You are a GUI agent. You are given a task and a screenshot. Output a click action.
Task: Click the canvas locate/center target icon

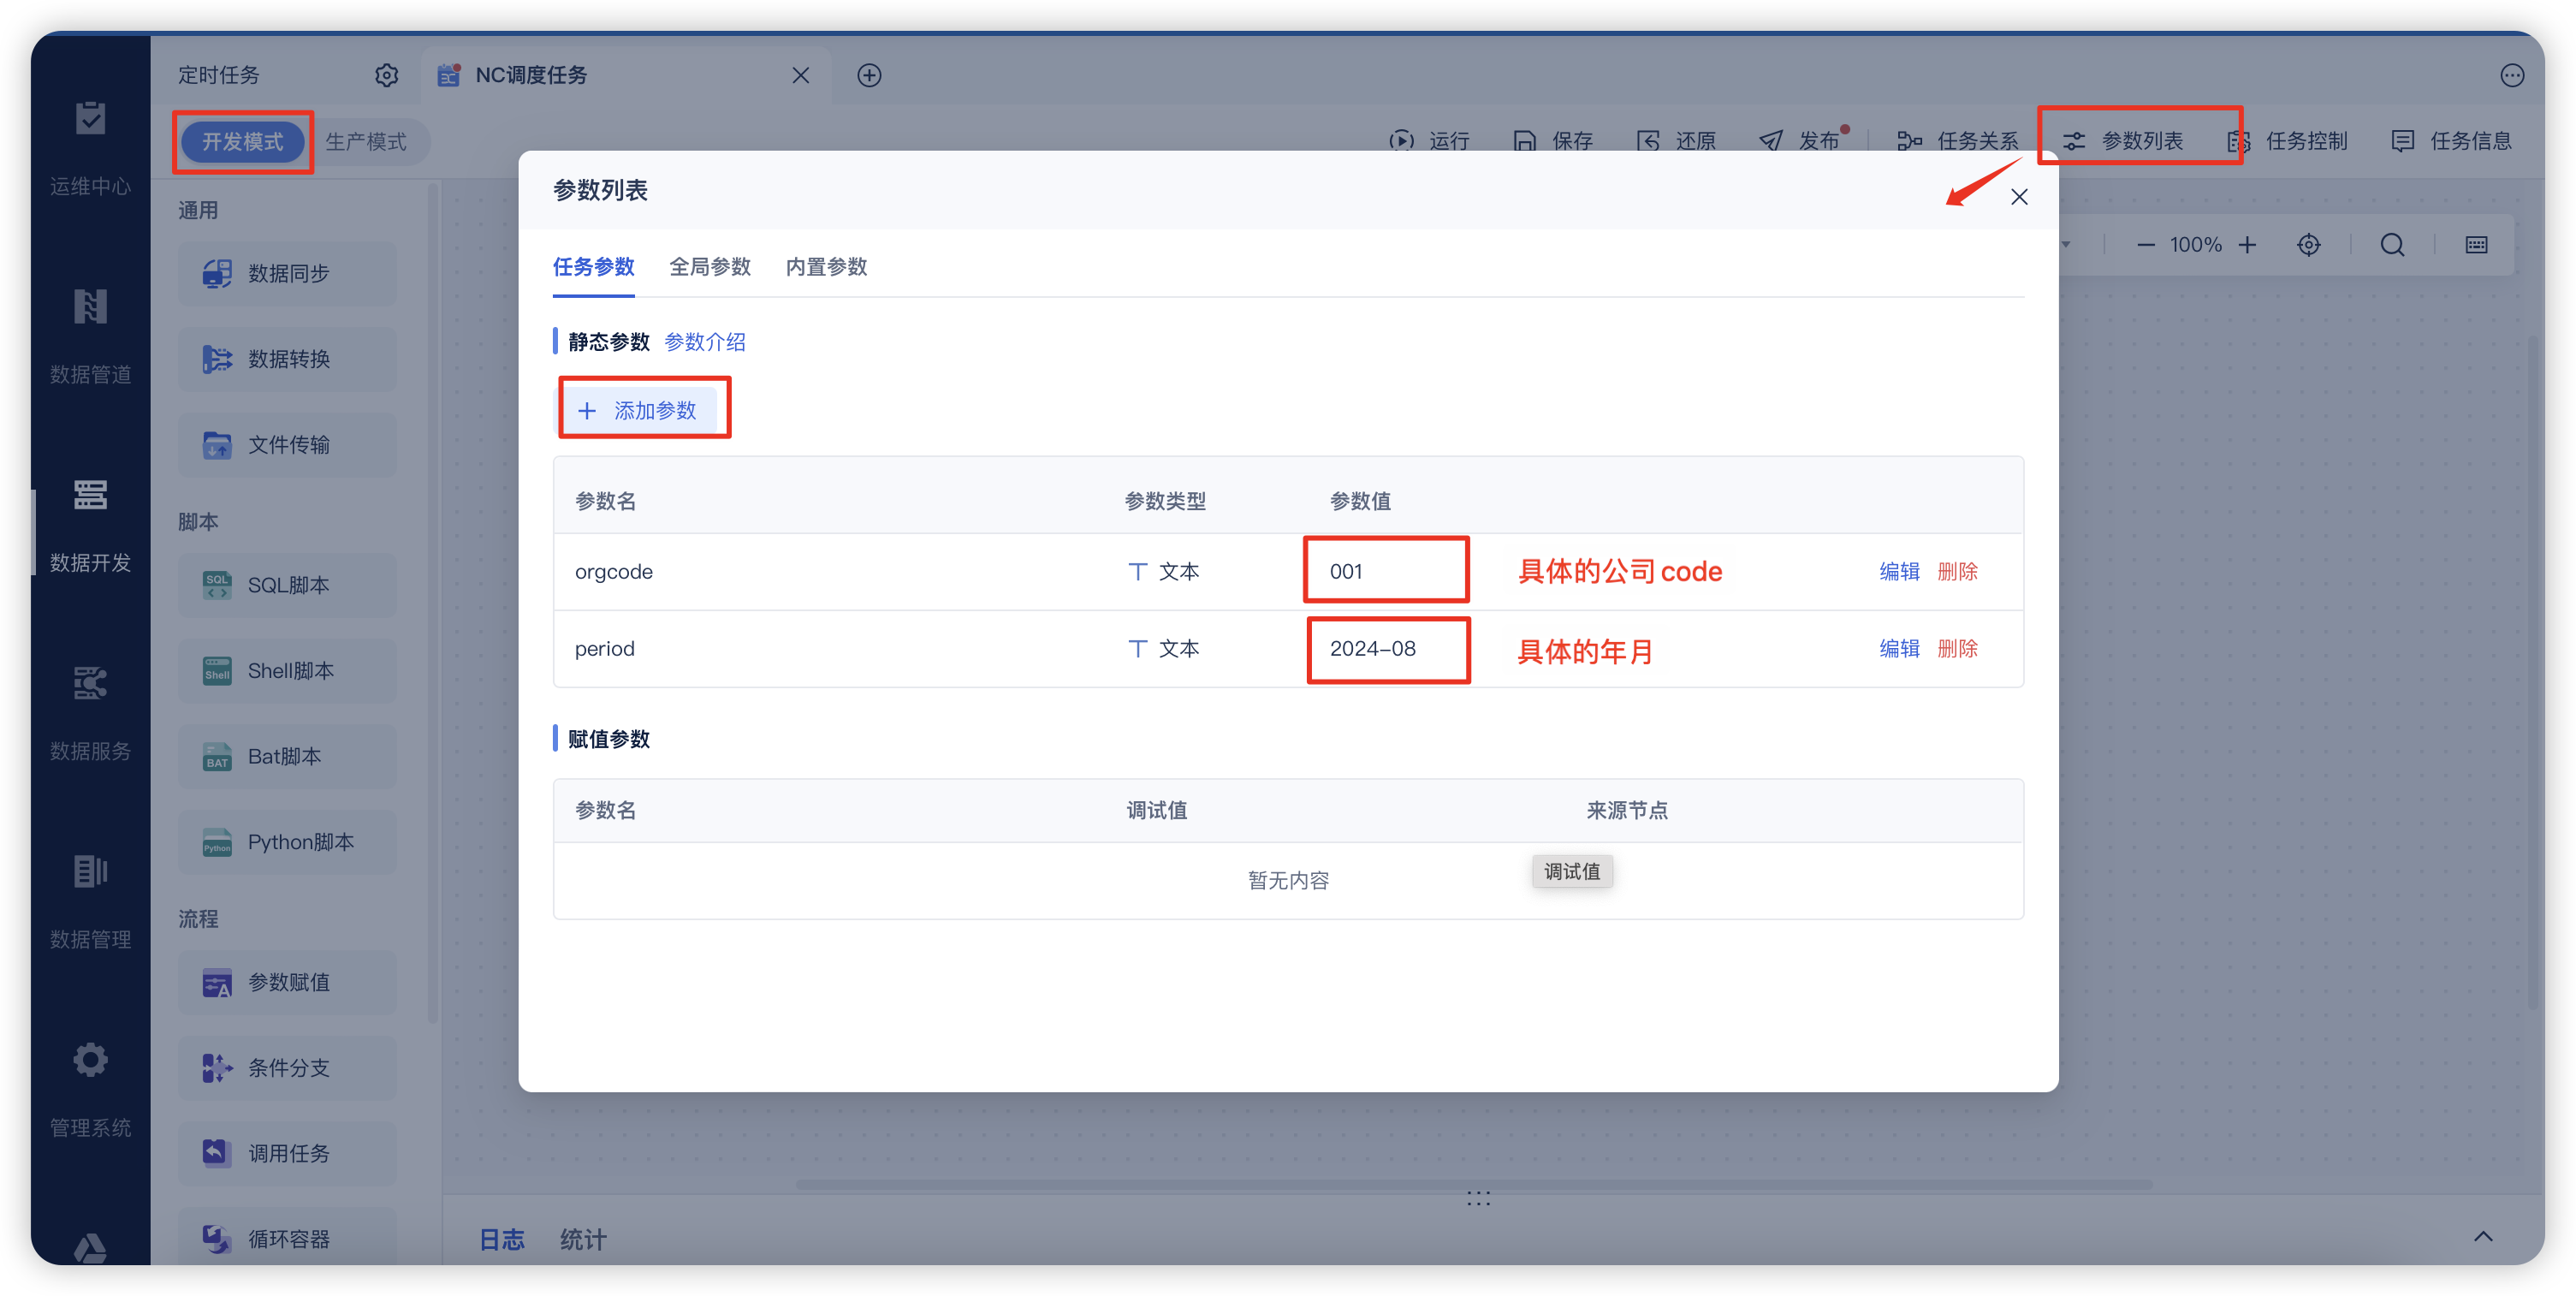pos(2308,245)
